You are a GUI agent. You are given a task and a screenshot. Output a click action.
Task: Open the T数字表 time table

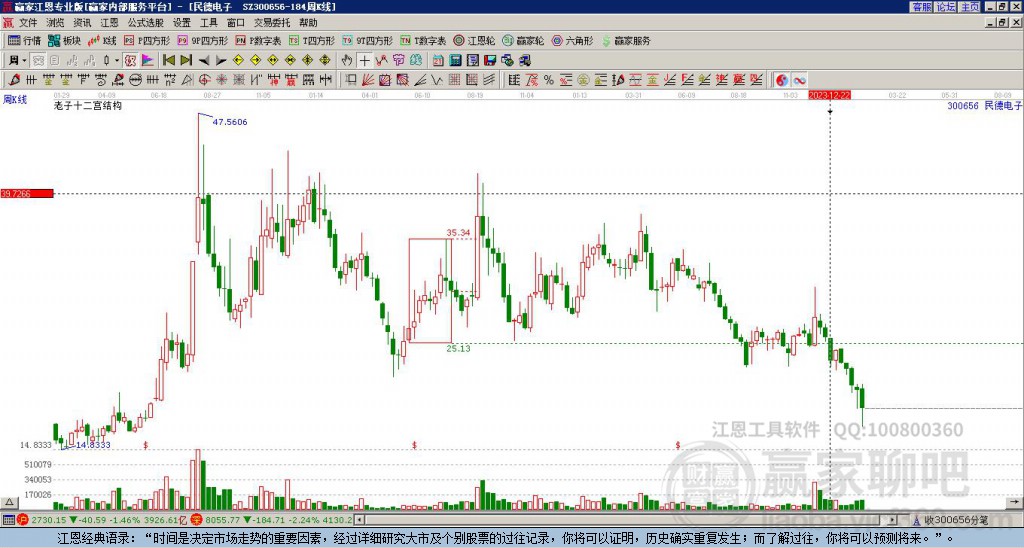423,40
